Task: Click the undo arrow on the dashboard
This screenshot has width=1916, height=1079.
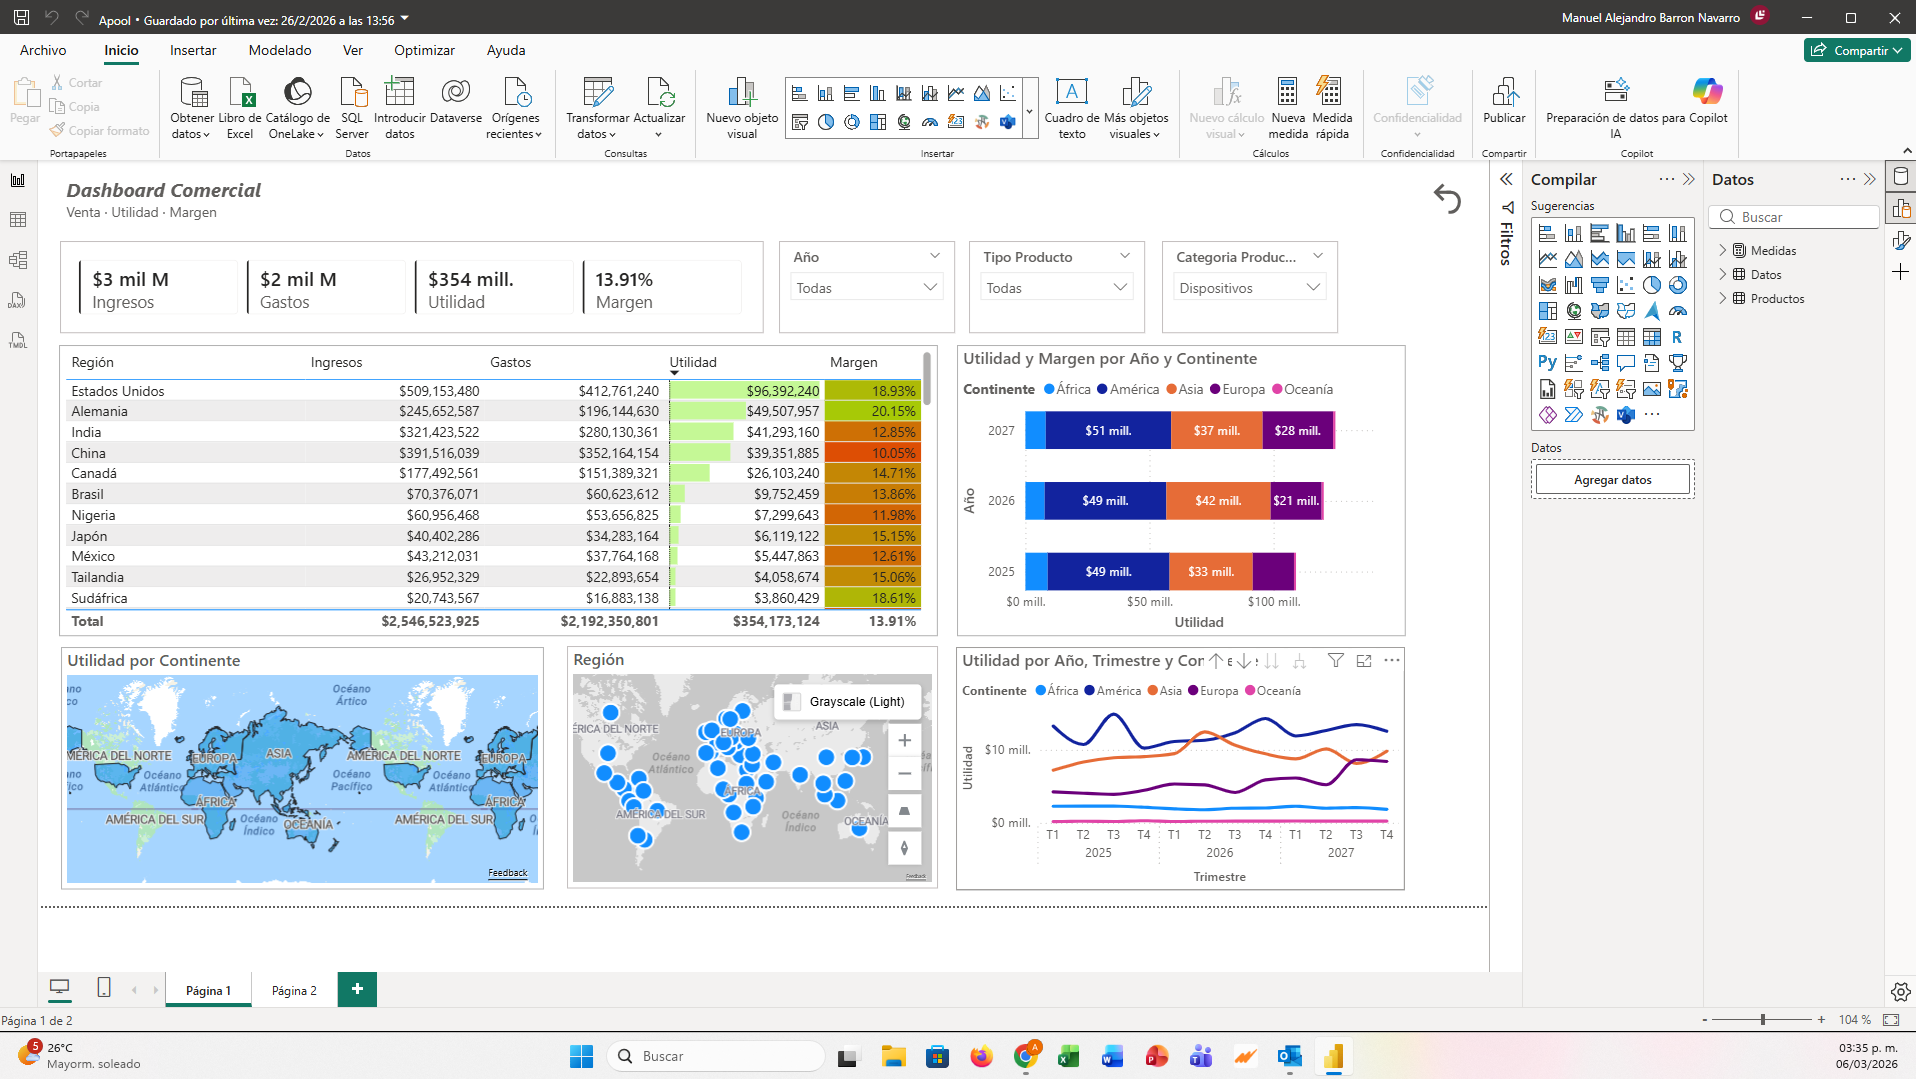Action: [x=1447, y=199]
